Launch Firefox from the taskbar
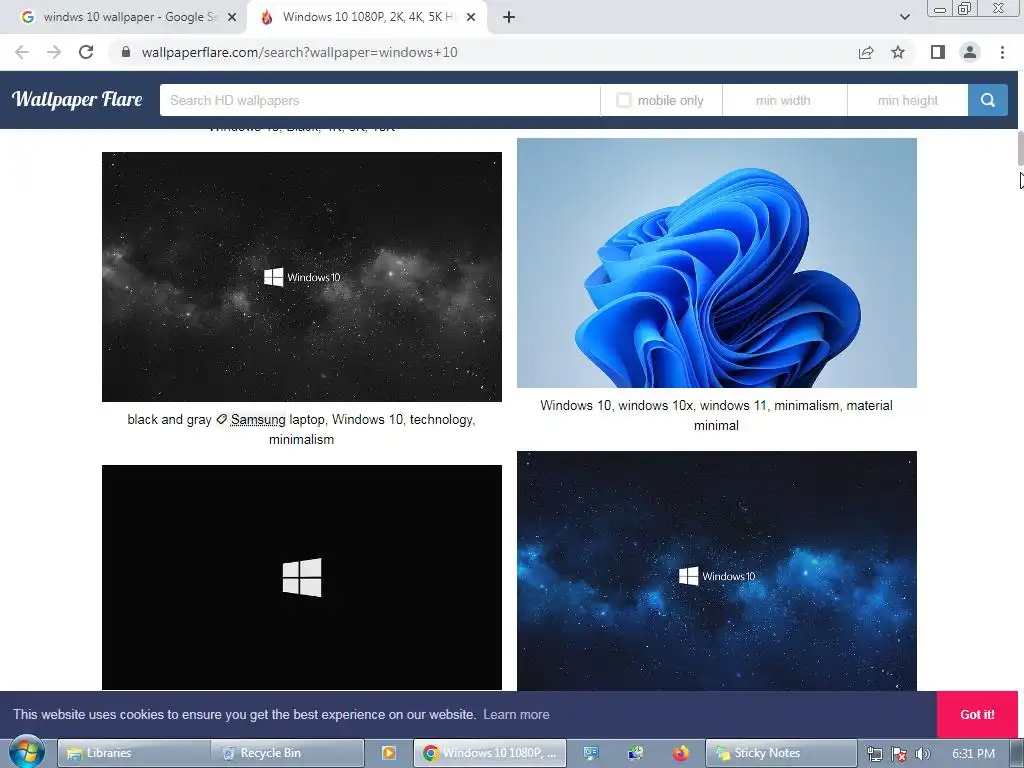Image resolution: width=1024 pixels, height=768 pixels. pyautogui.click(x=680, y=753)
